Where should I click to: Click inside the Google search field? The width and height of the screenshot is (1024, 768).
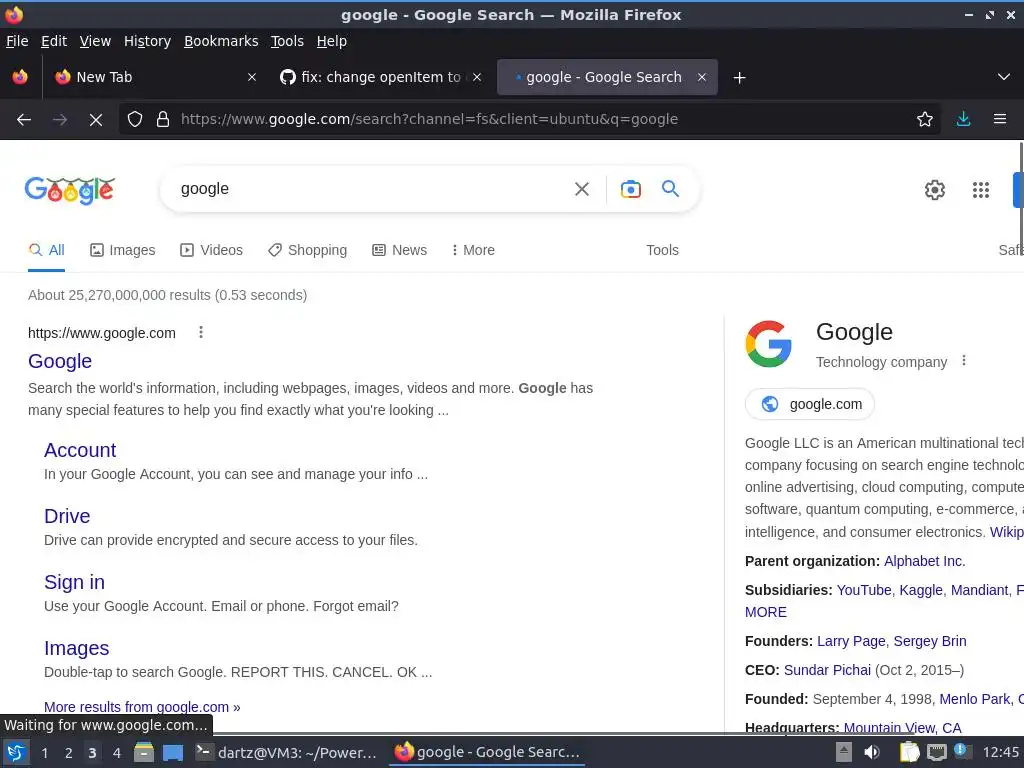point(372,189)
